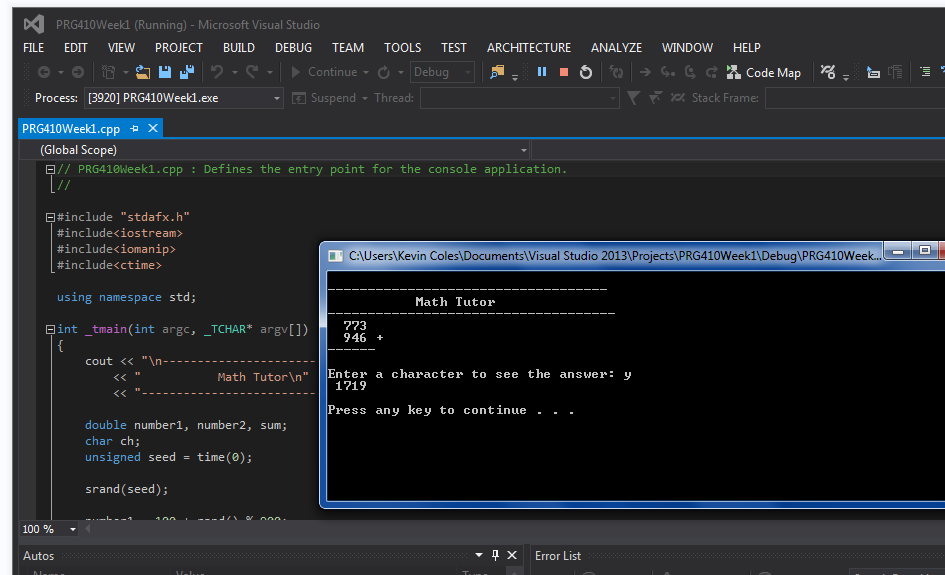Click the Breakpoints tool icon after Code Map

coord(828,72)
